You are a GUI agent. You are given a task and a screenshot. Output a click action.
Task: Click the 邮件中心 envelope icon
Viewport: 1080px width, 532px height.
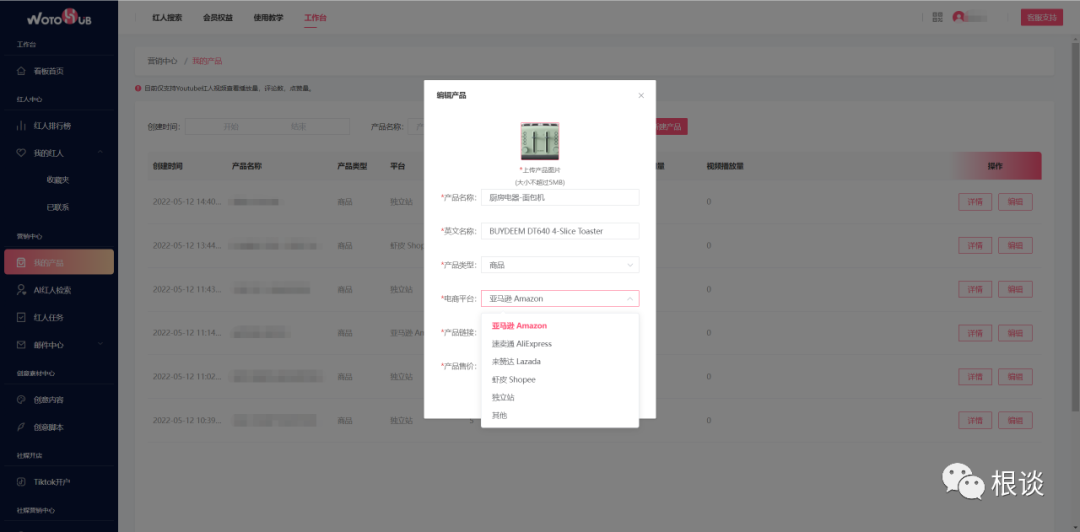pyautogui.click(x=21, y=345)
